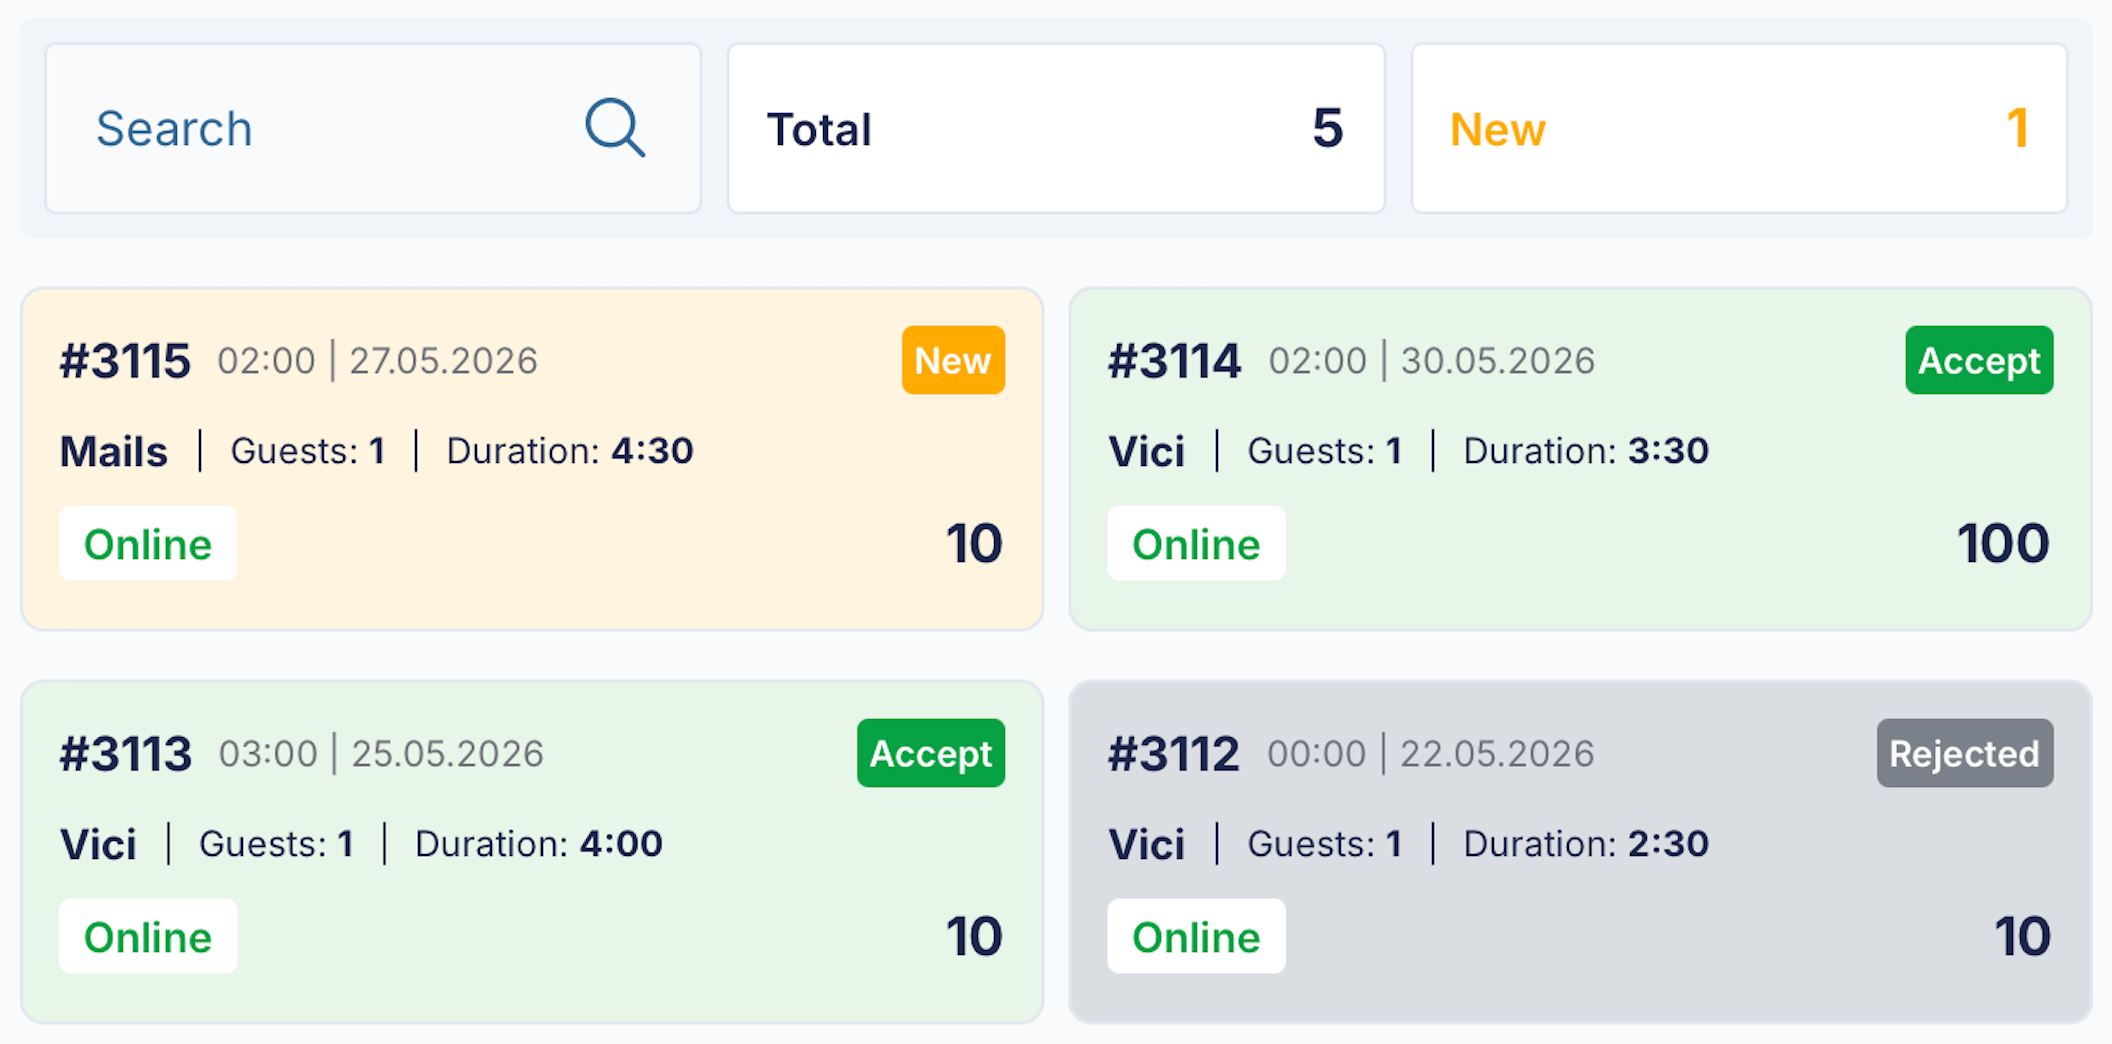Click the Accept badge on #3114
Screen dimensions: 2112x1044
pos(1979,360)
